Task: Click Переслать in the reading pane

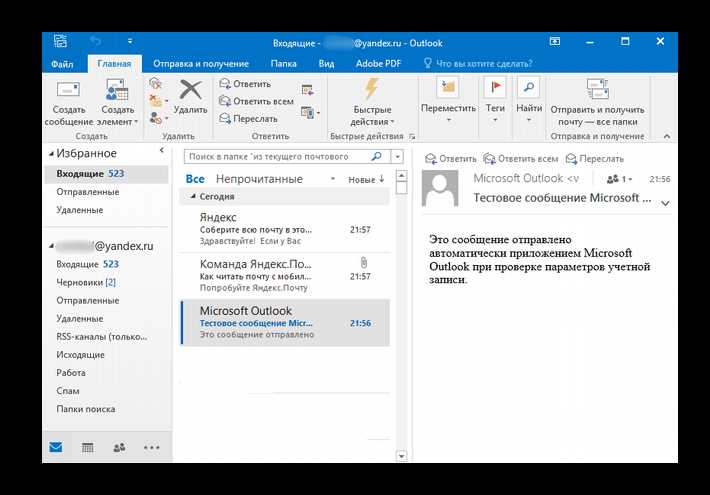Action: point(595,159)
